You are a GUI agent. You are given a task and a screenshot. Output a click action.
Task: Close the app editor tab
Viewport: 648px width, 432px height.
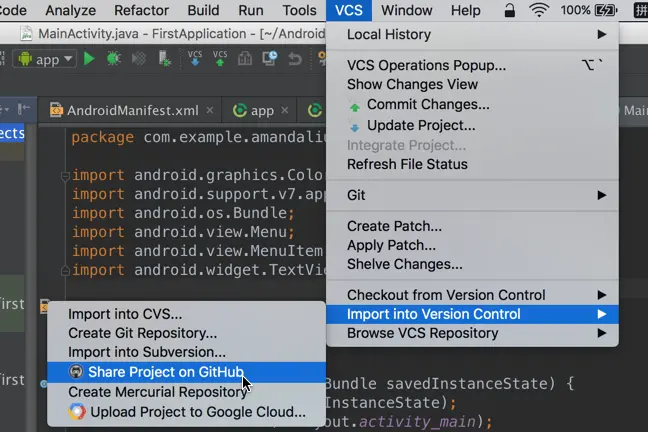(285, 110)
